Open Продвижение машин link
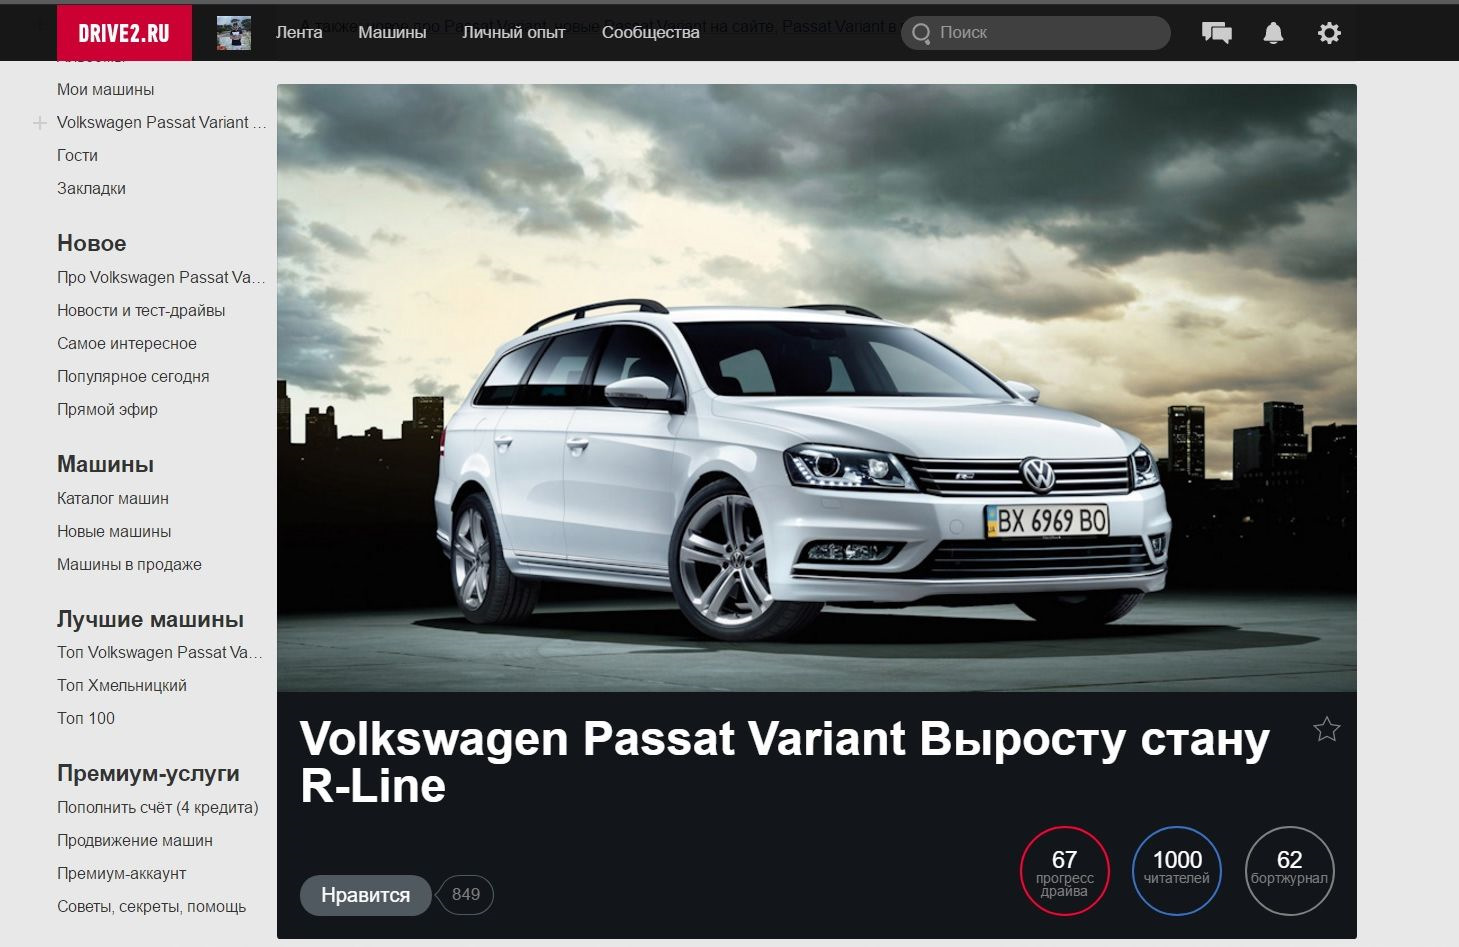Image resolution: width=1459 pixels, height=947 pixels. point(135,840)
